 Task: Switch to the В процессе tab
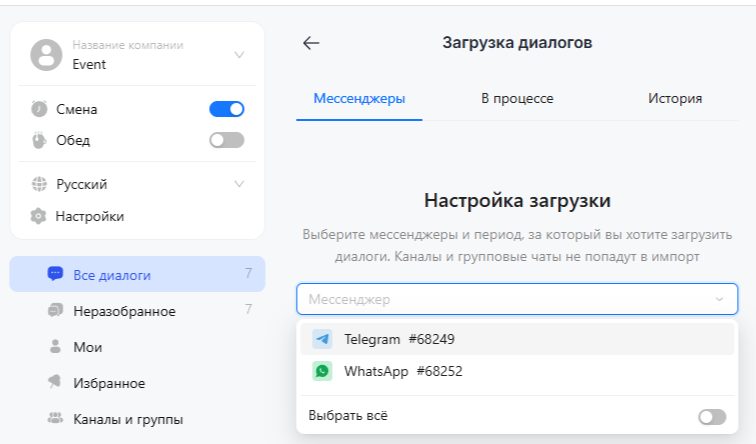(517, 98)
